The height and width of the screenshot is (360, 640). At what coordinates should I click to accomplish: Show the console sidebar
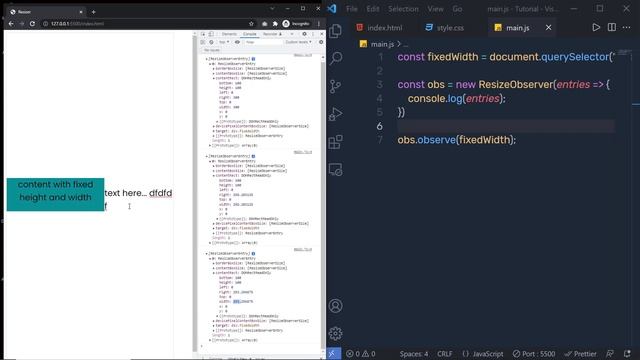(203, 42)
